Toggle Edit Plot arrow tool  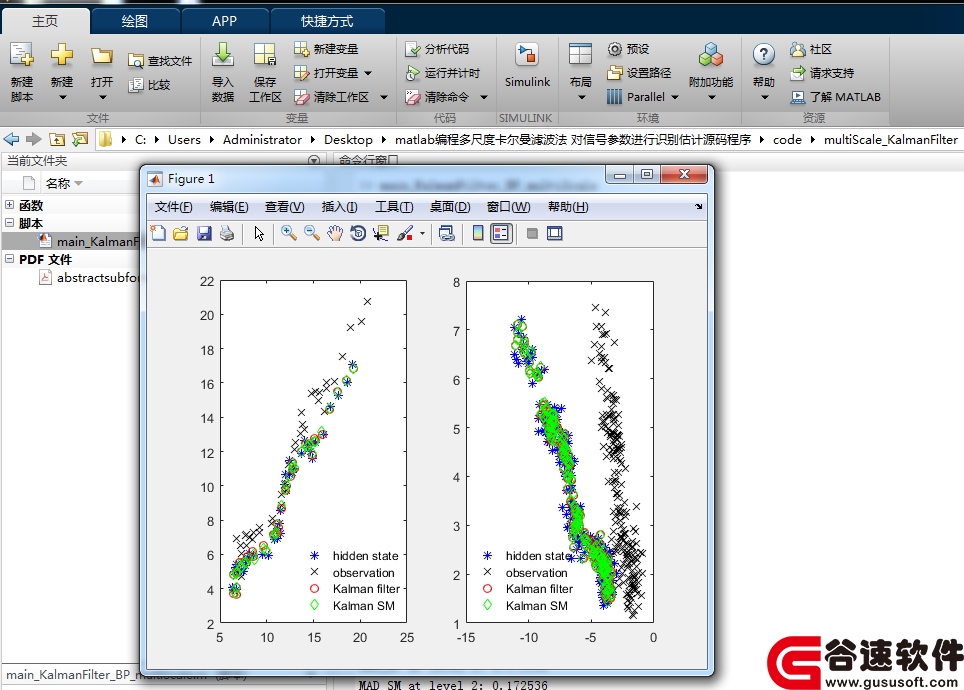point(259,234)
